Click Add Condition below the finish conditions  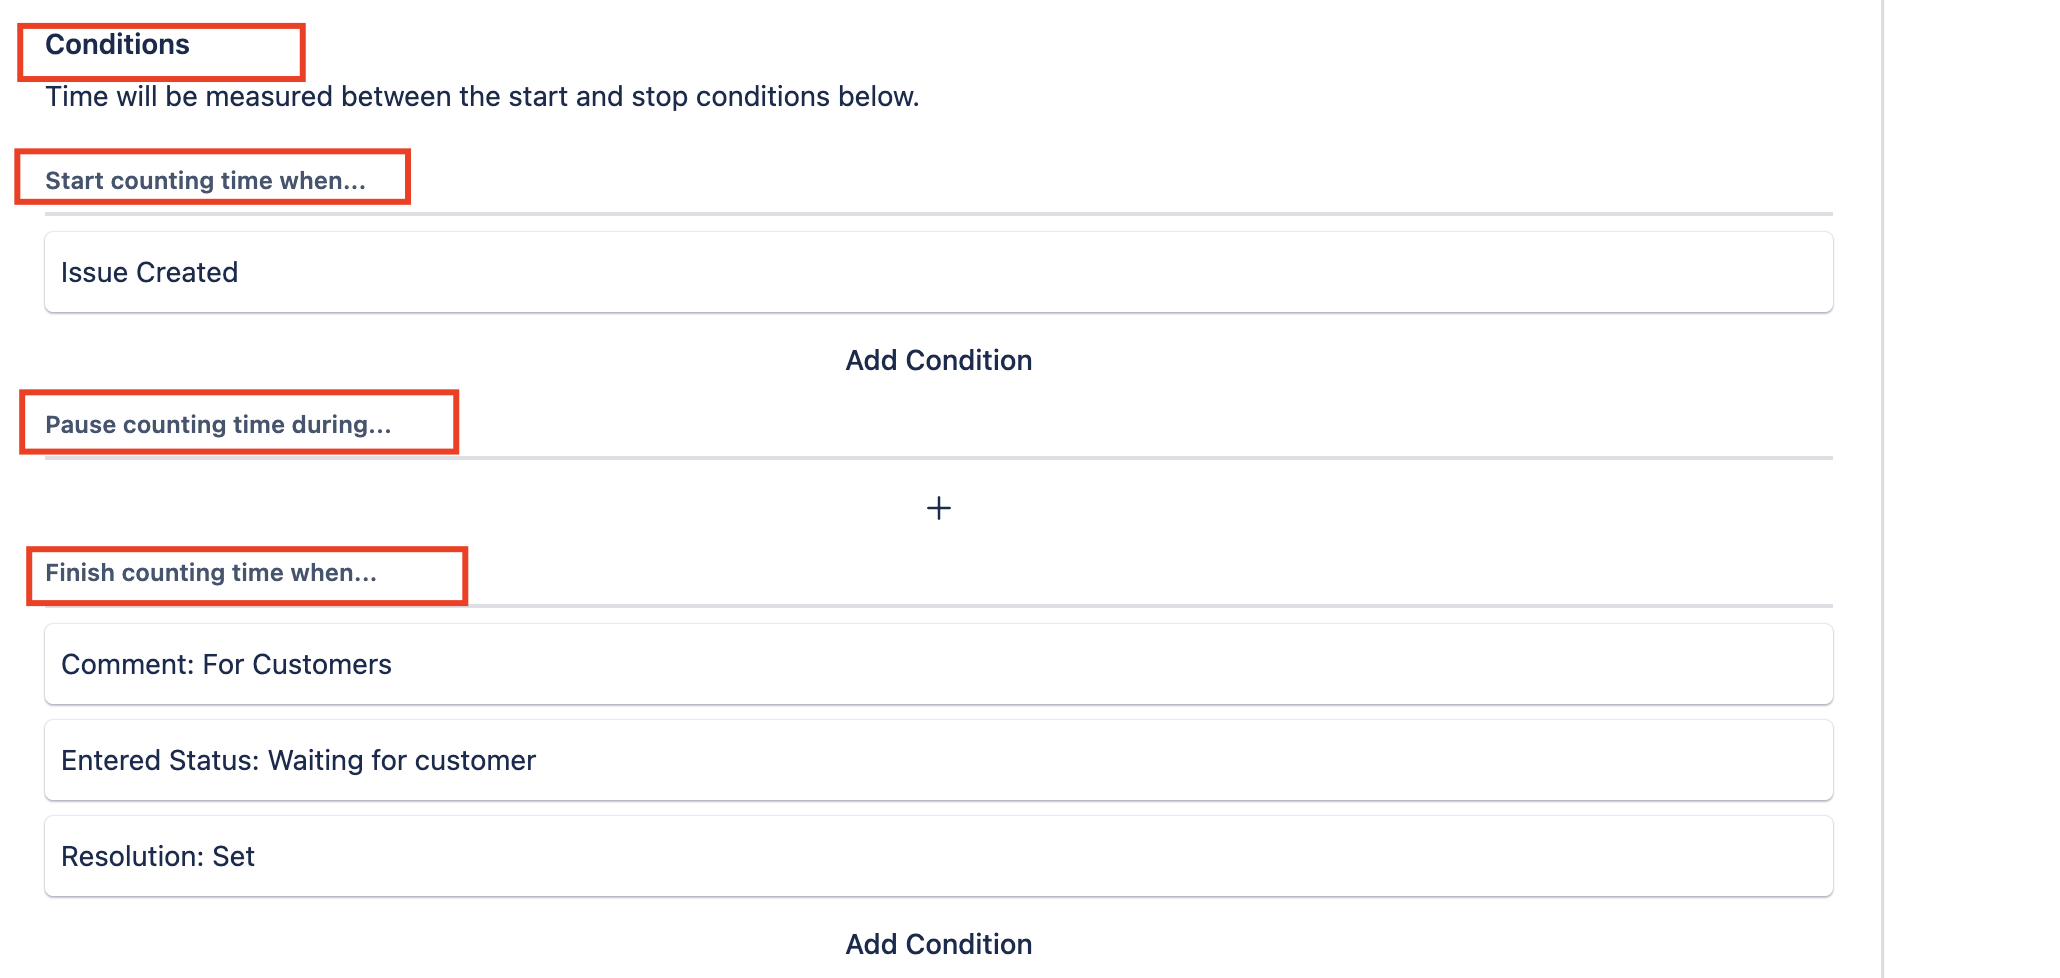[x=938, y=943]
